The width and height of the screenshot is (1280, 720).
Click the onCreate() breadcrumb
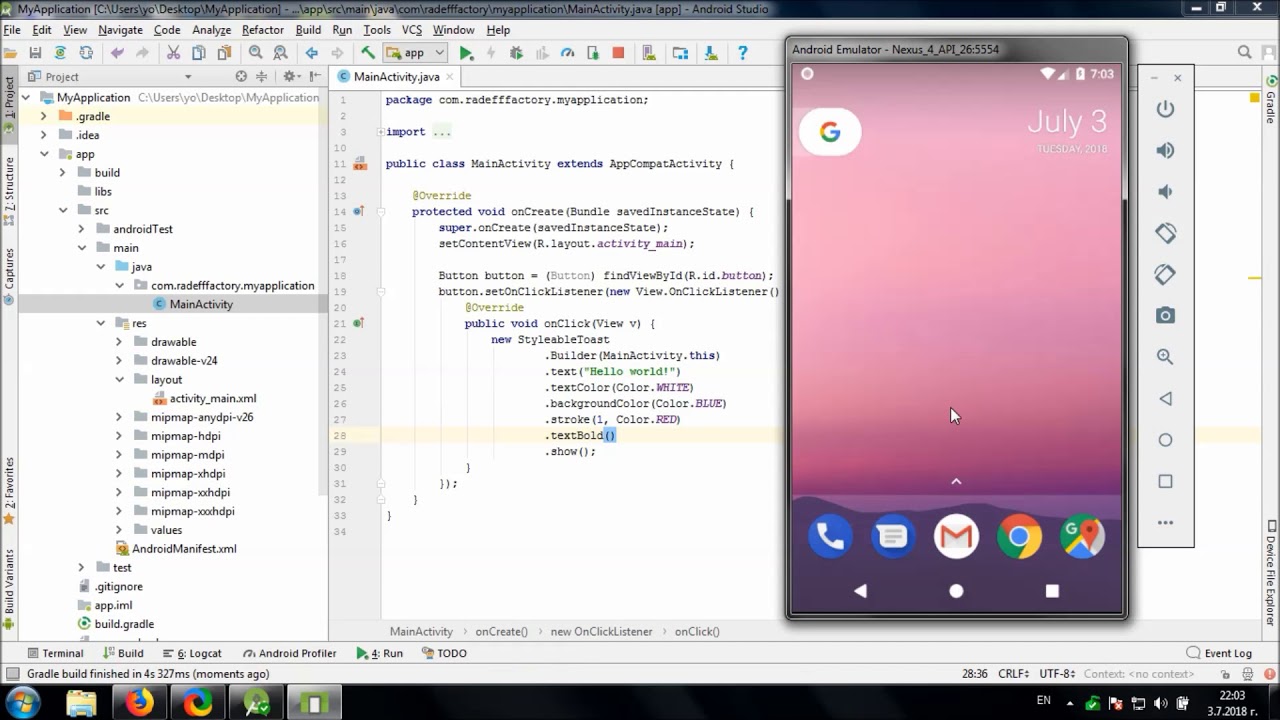[x=501, y=632]
